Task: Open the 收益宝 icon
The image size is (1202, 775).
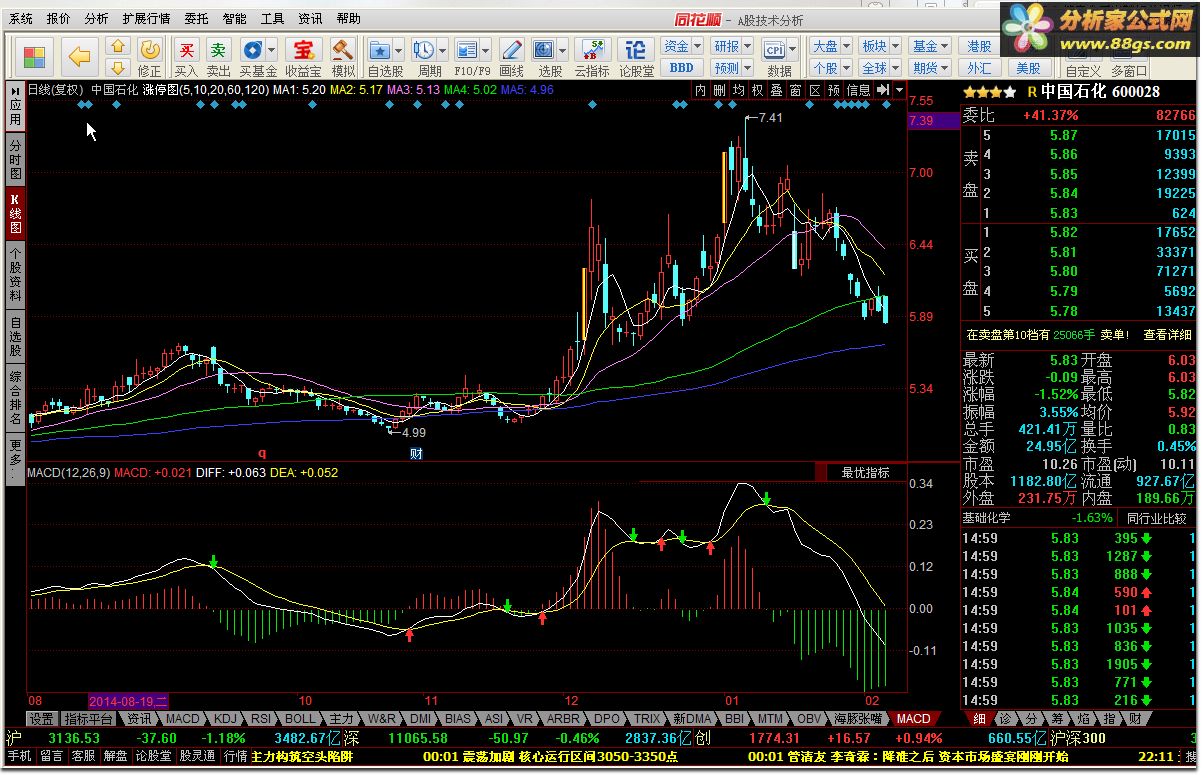Action: tap(303, 57)
